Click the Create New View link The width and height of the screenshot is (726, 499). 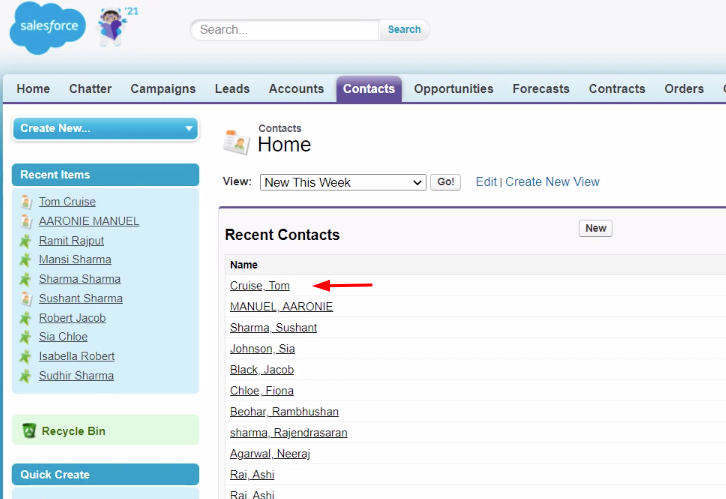point(552,182)
